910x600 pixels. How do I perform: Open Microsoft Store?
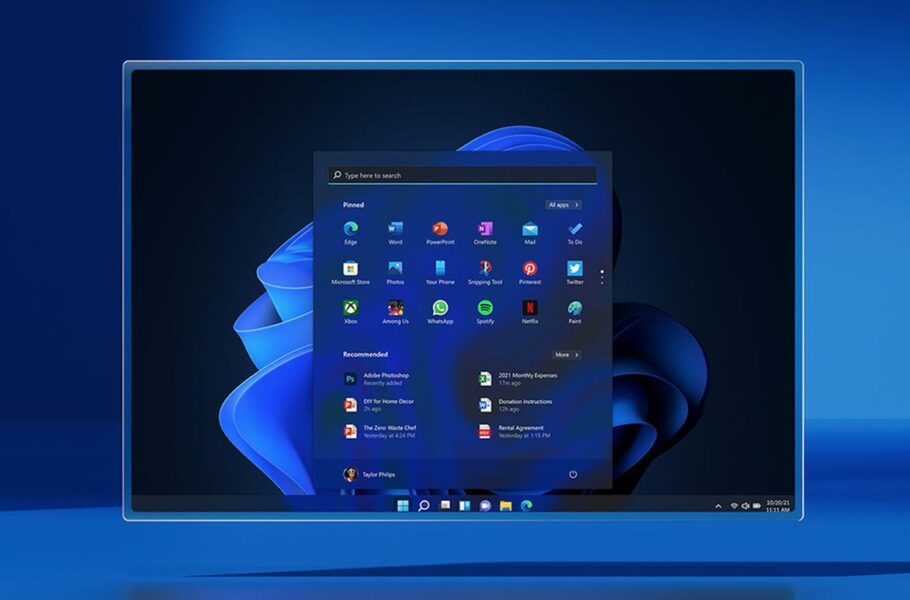point(351,273)
